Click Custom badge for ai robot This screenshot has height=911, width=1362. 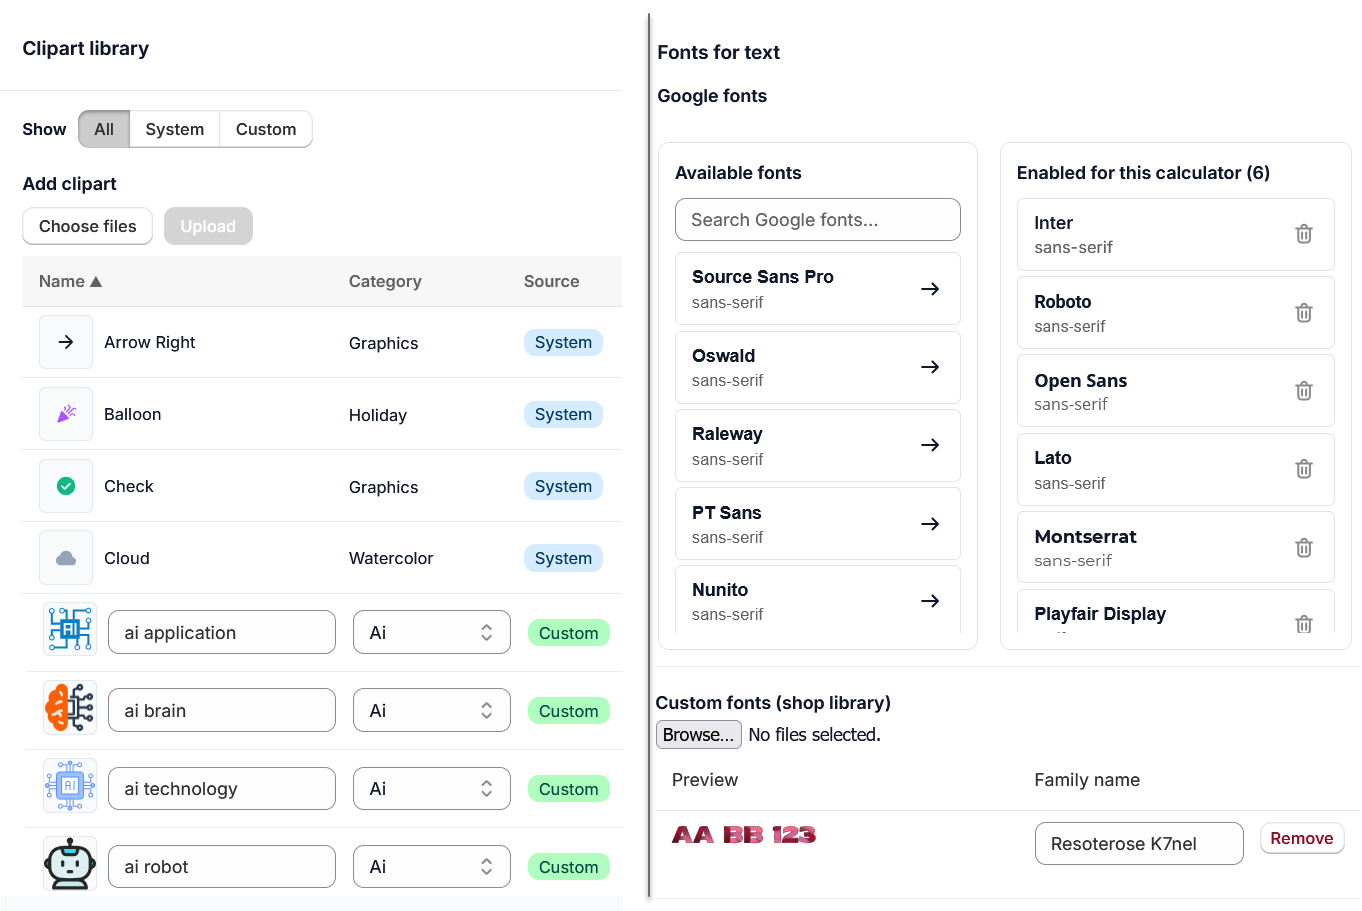(569, 867)
